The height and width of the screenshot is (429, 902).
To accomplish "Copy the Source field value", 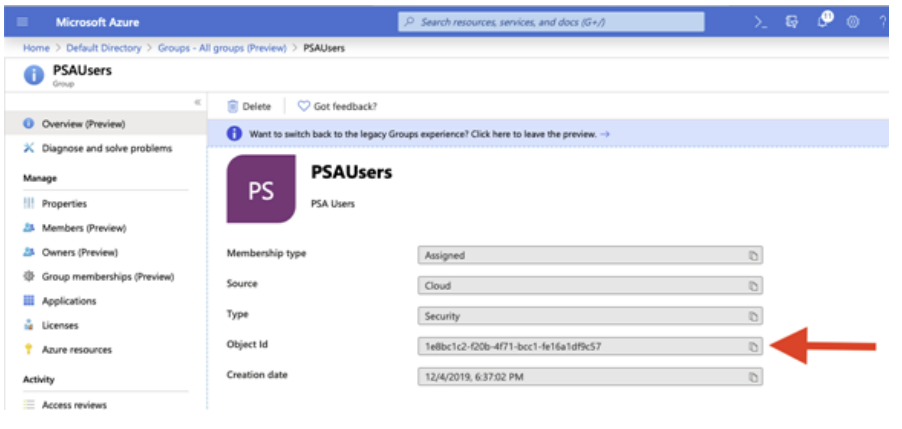I will click(752, 286).
